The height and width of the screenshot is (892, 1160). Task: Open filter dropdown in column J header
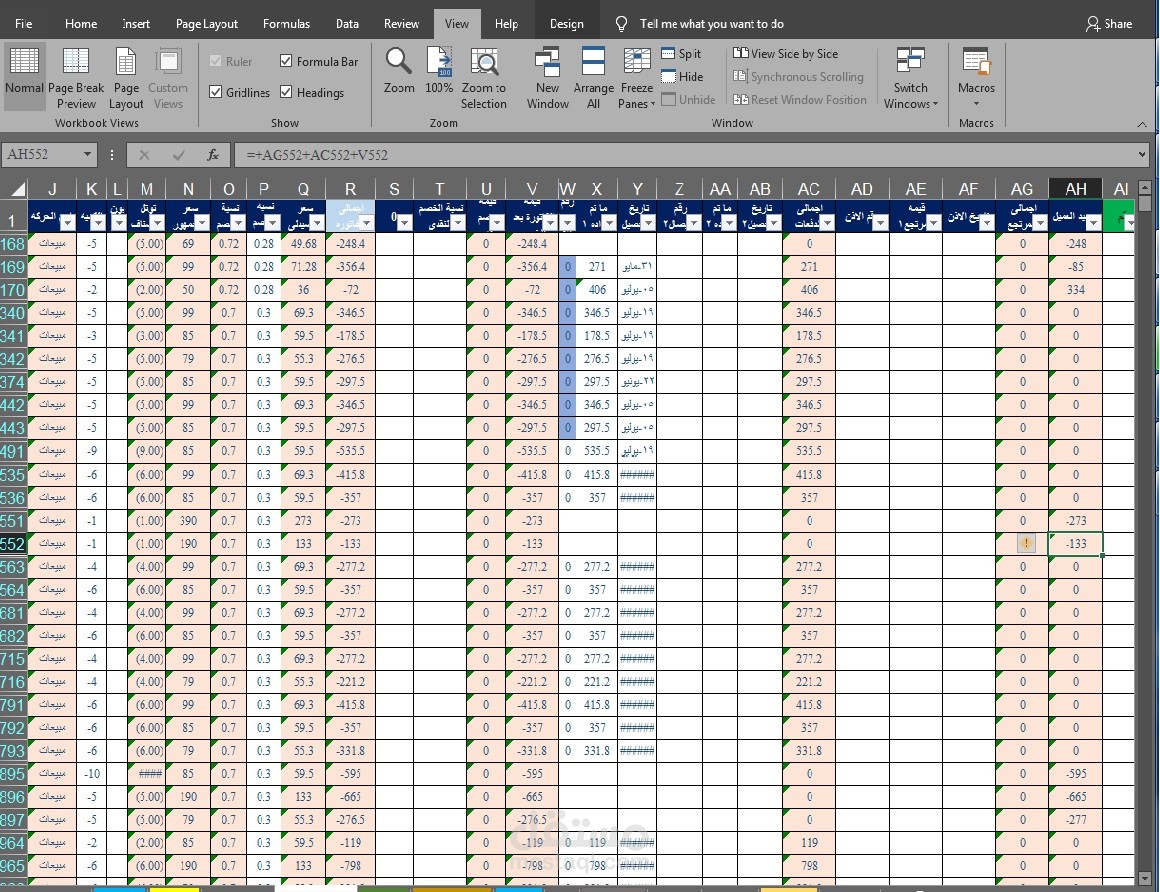click(67, 223)
